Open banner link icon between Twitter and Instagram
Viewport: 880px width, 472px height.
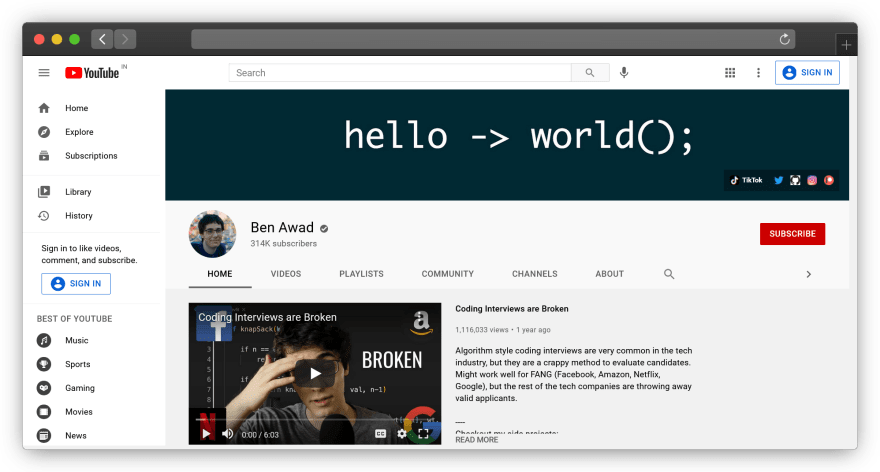(795, 180)
